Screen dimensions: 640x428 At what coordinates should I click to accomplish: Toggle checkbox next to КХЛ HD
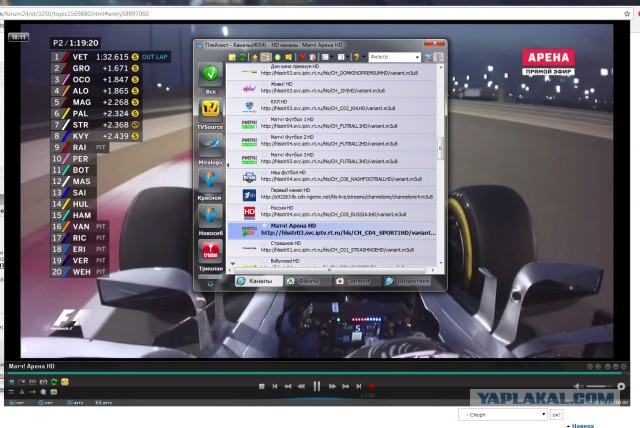pyautogui.click(x=265, y=102)
